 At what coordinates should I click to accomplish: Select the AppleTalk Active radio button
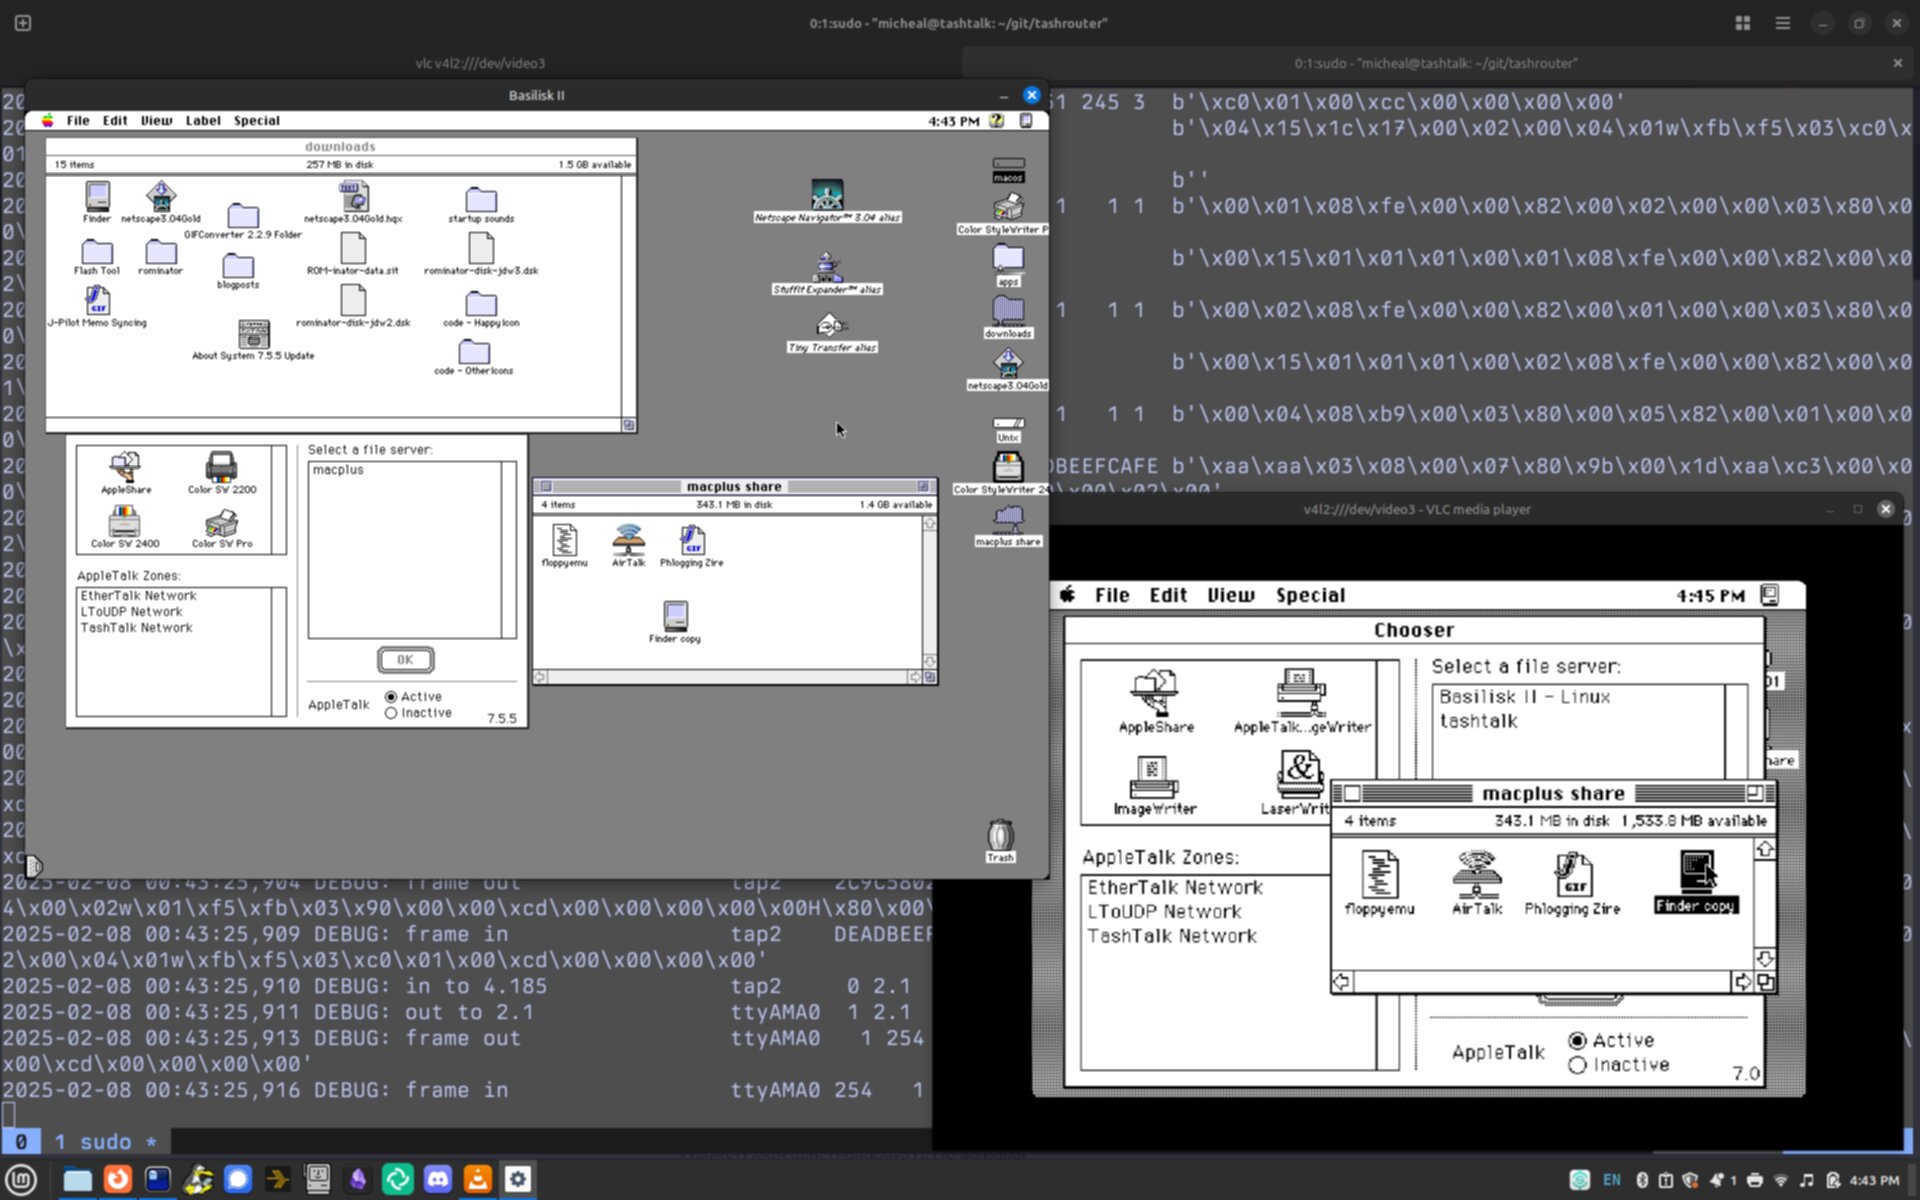pos(391,696)
